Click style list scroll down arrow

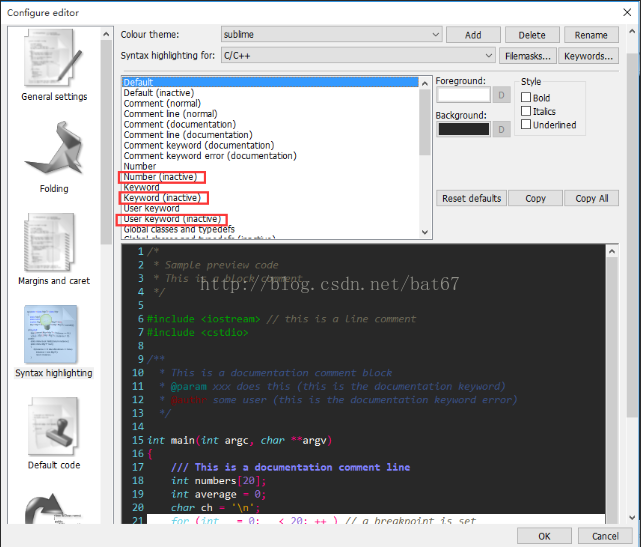[425, 232]
